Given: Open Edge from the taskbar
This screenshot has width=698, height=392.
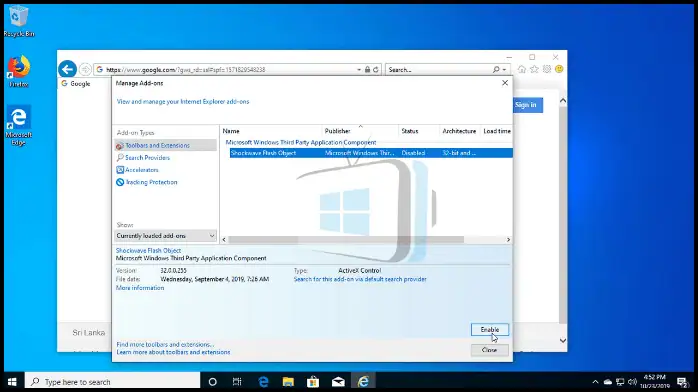Looking at the screenshot, I should (263, 382).
